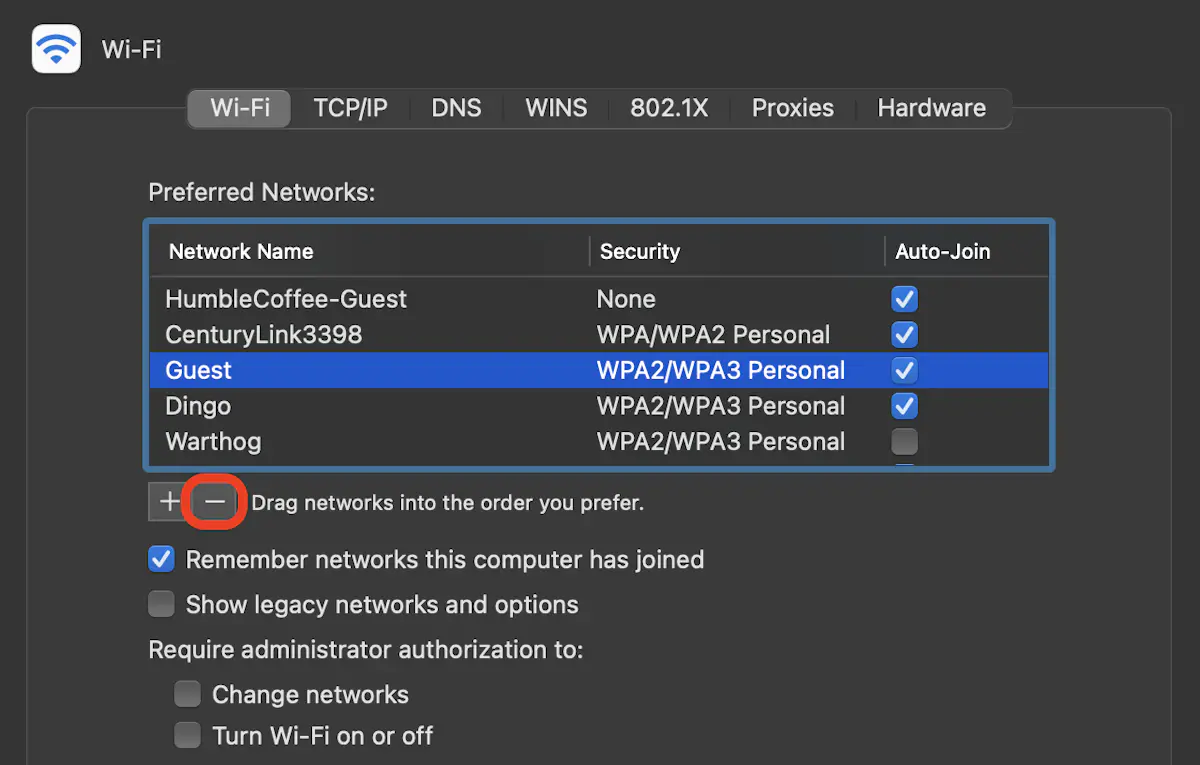The width and height of the screenshot is (1200, 765).
Task: Switch to the TCP/IP tab
Action: [350, 108]
